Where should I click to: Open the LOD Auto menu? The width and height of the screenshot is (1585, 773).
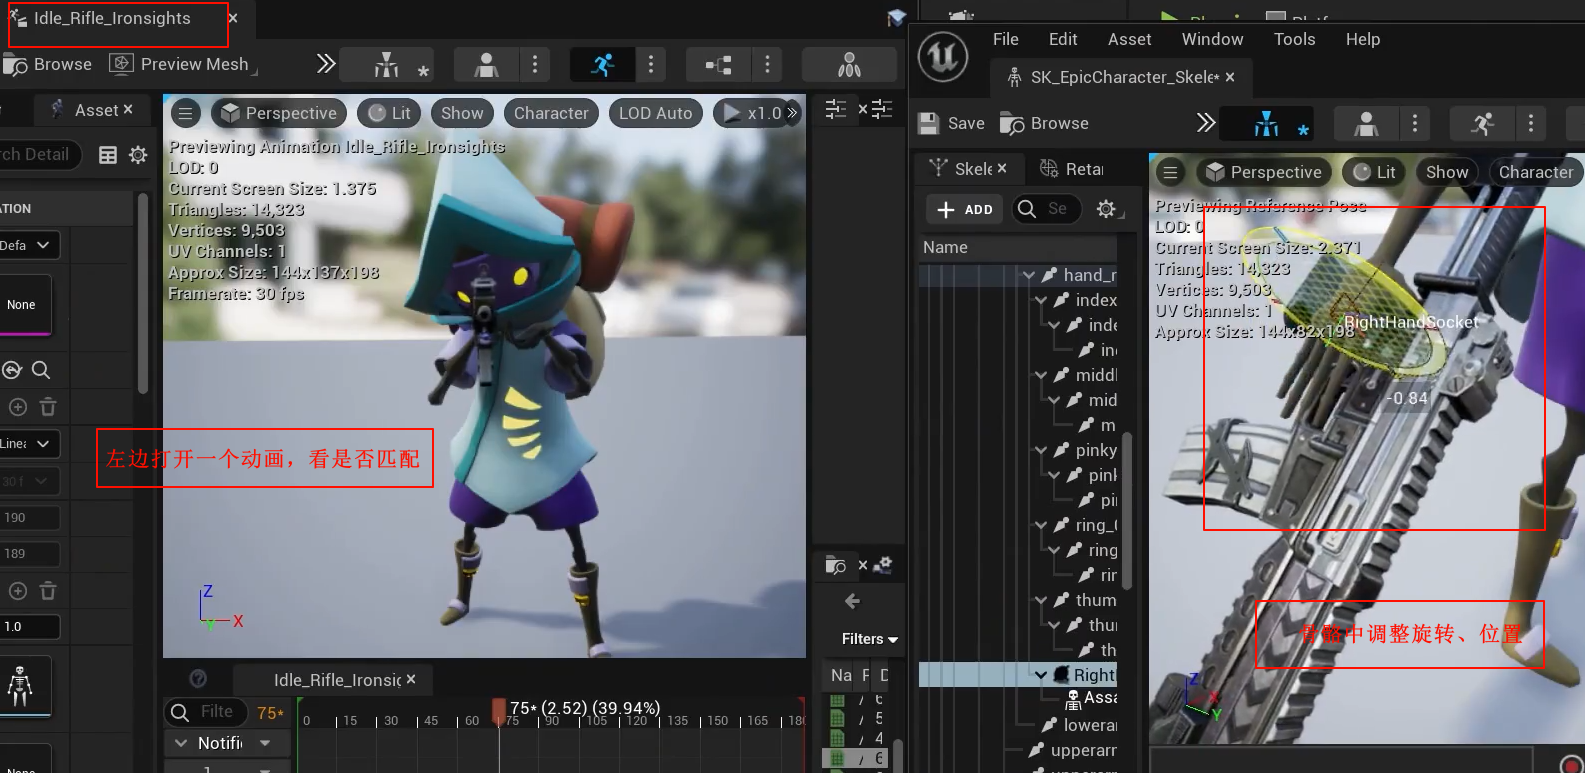tap(655, 113)
